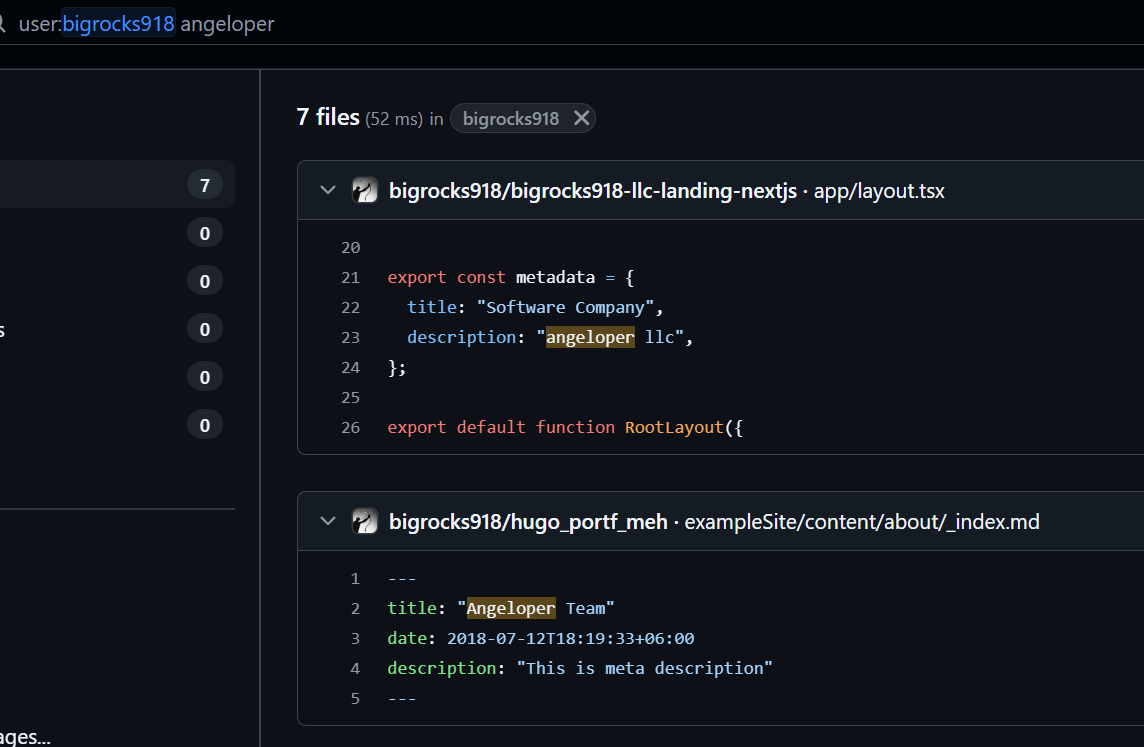
Task: Click highlighted 'angeloper' match in layout.tsx
Action: tap(590, 337)
